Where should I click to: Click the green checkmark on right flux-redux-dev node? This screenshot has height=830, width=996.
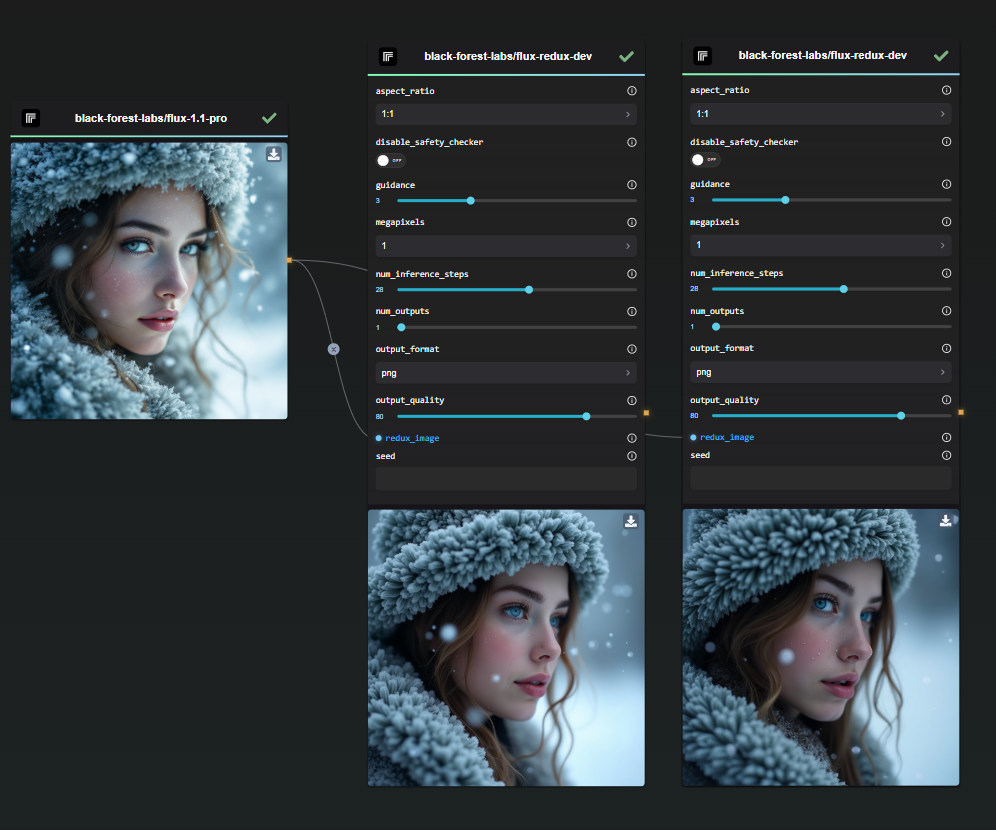coord(941,56)
